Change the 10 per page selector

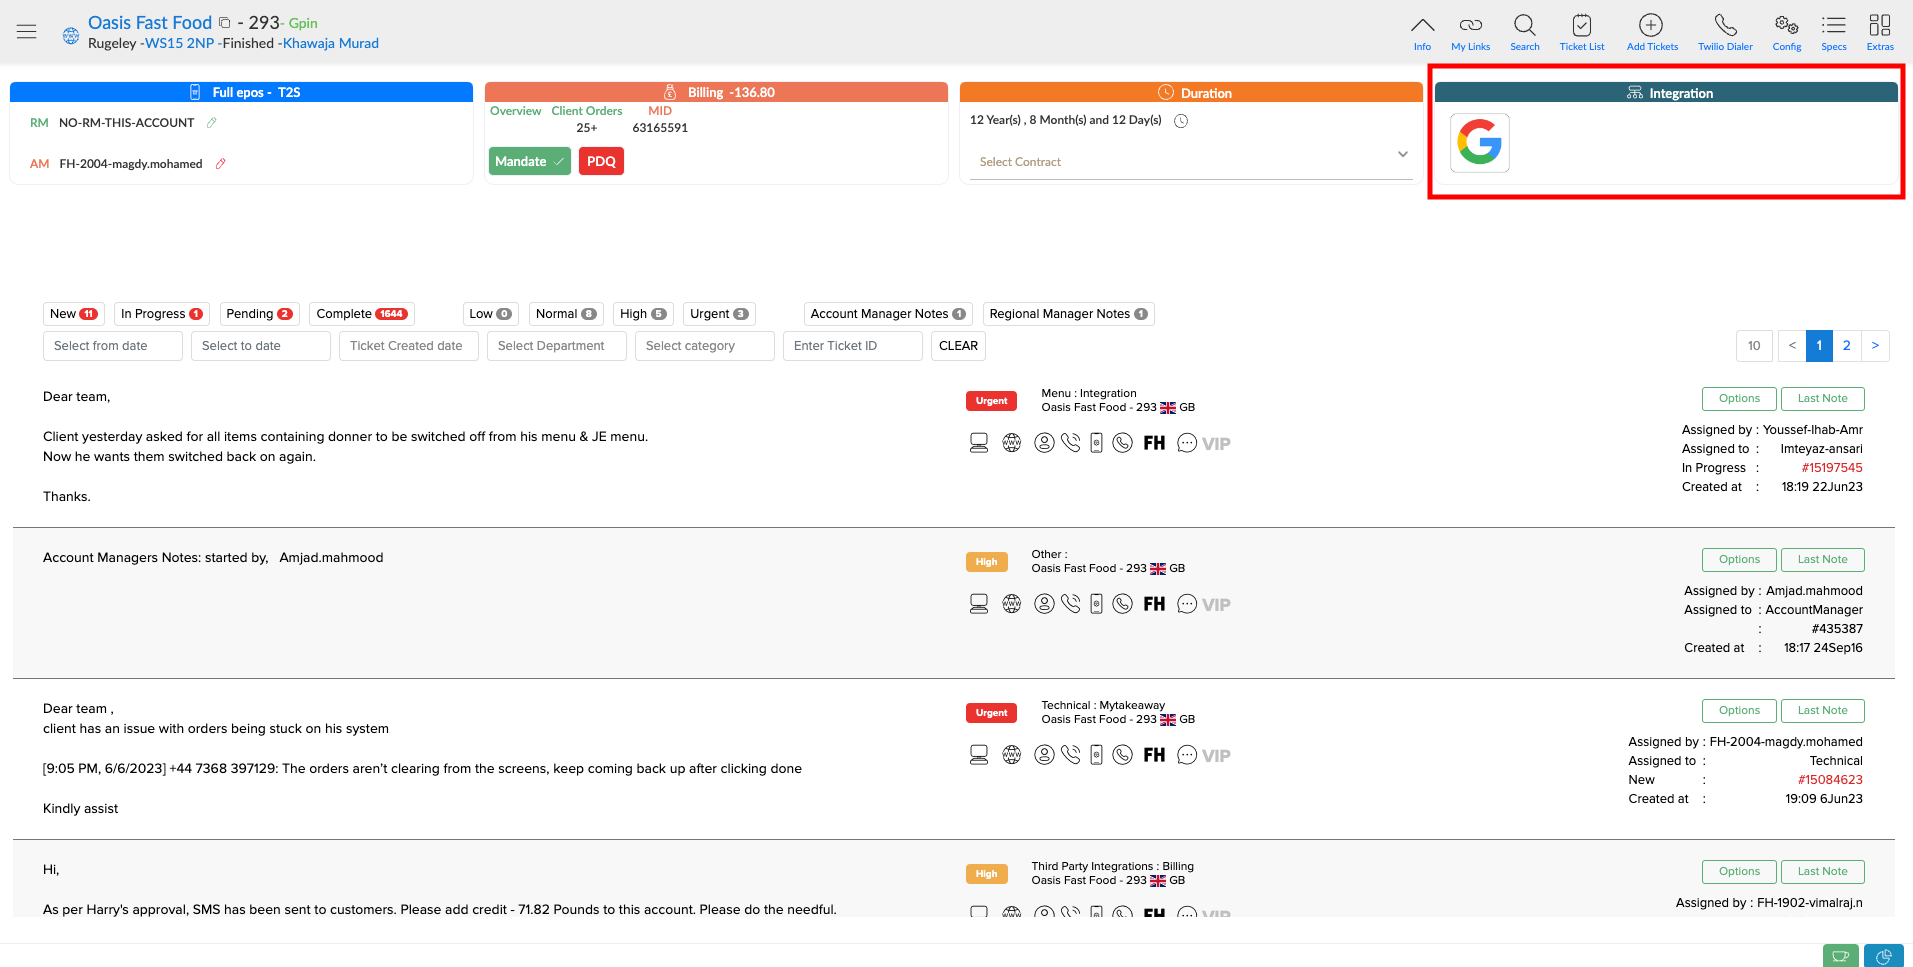point(1754,346)
